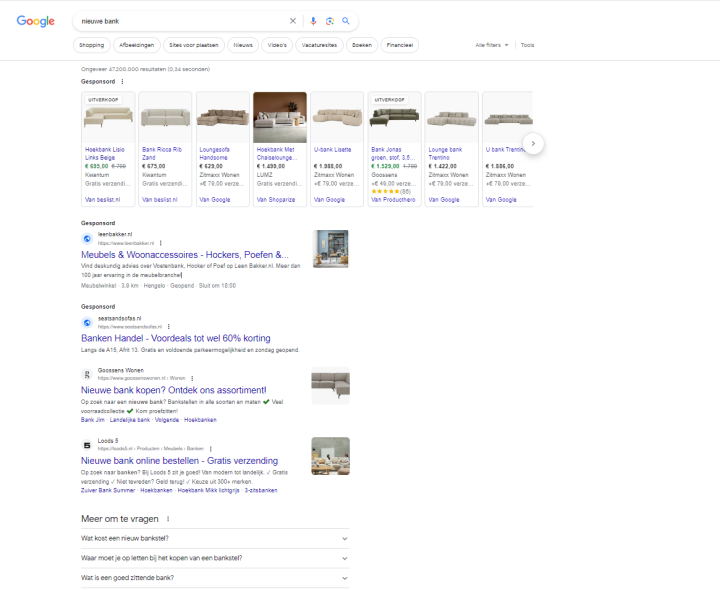Click the Tools button
The width and height of the screenshot is (720, 590).
(527, 45)
